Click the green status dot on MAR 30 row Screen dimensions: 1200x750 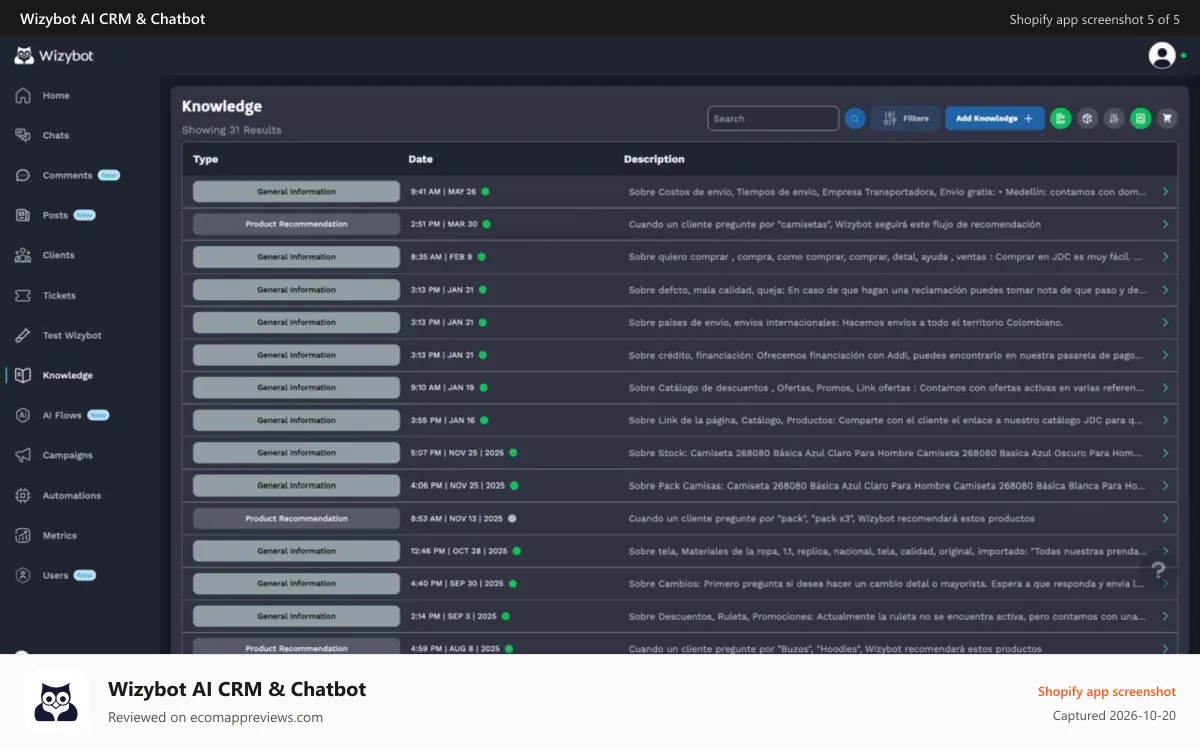[x=487, y=224]
